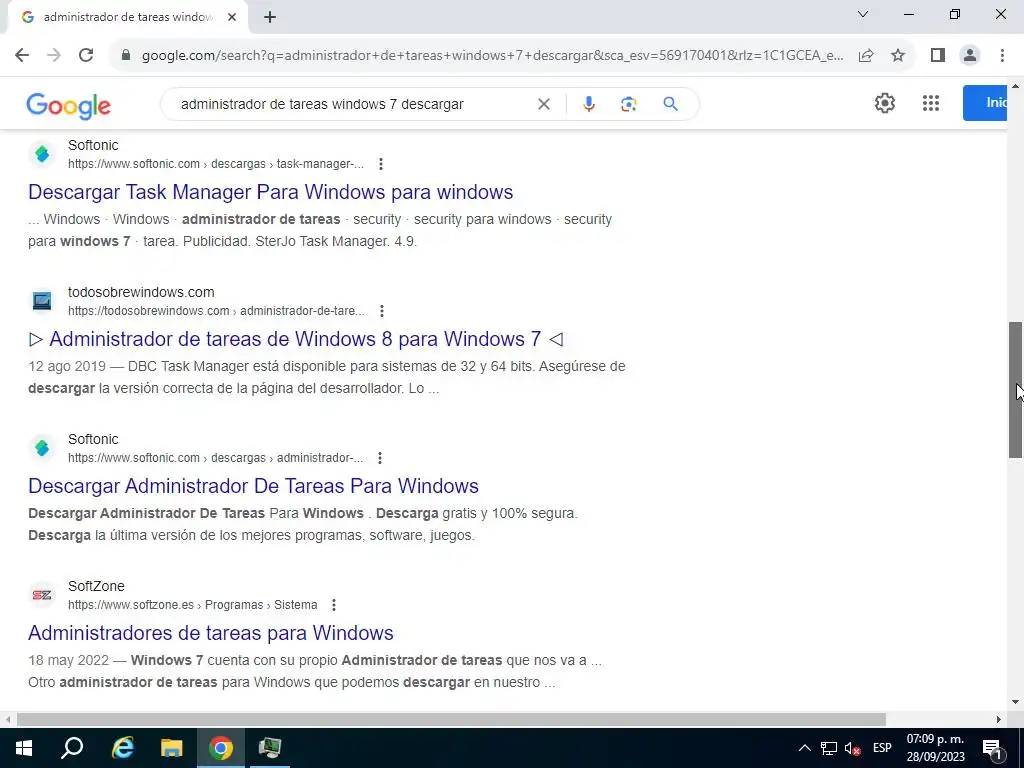This screenshot has width=1024, height=768.
Task: Go to Google home via logo
Action: tap(69, 105)
